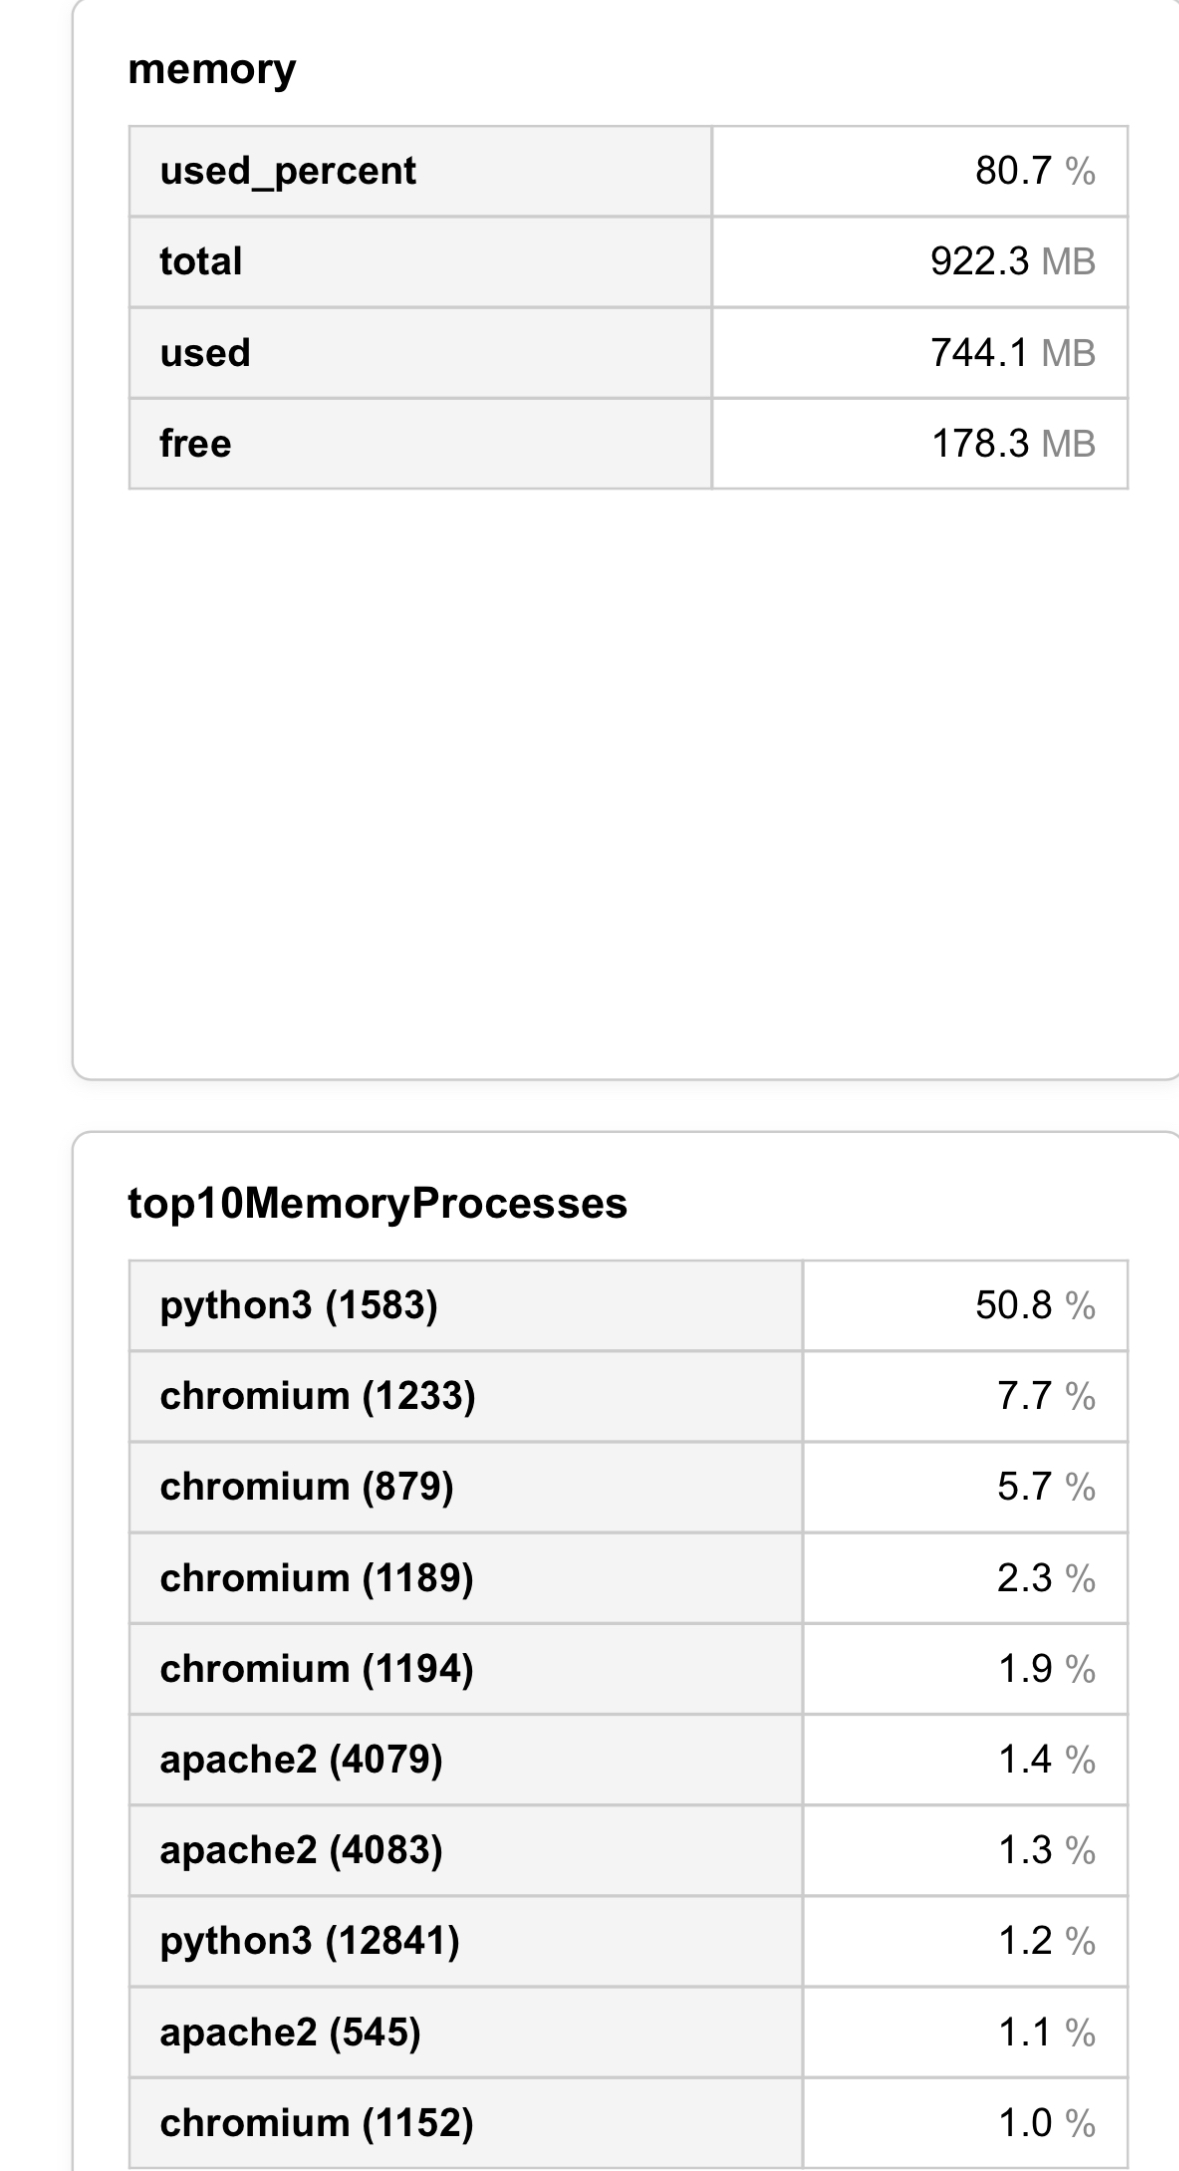Select the python3 (12841) row
The height and width of the screenshot is (2171, 1179).
pos(309,1941)
